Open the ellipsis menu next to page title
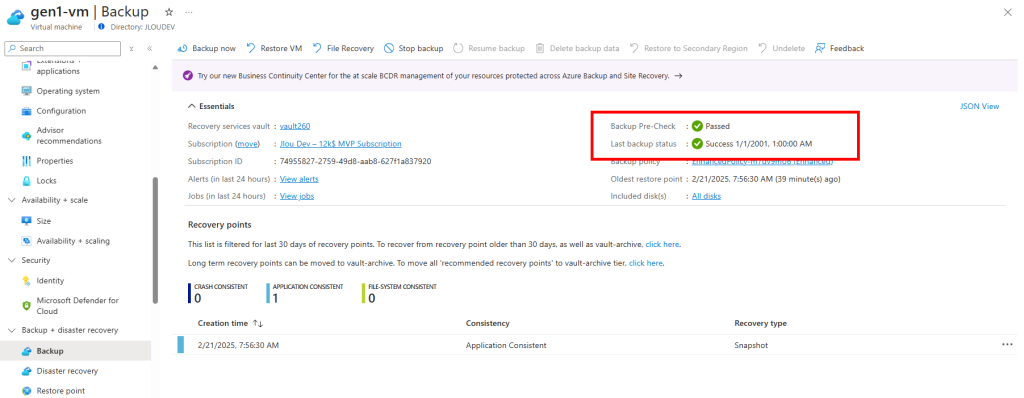The width and height of the screenshot is (1024, 398). click(189, 12)
